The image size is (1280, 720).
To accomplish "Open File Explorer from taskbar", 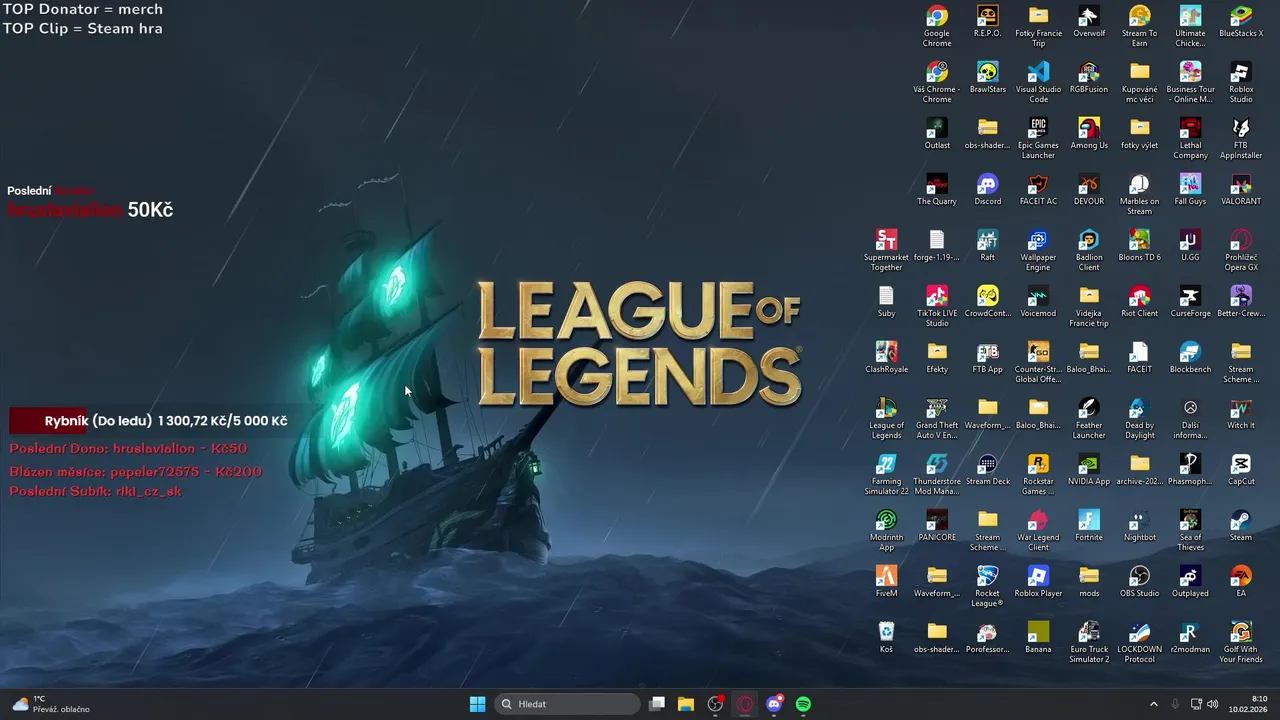I will [x=686, y=704].
